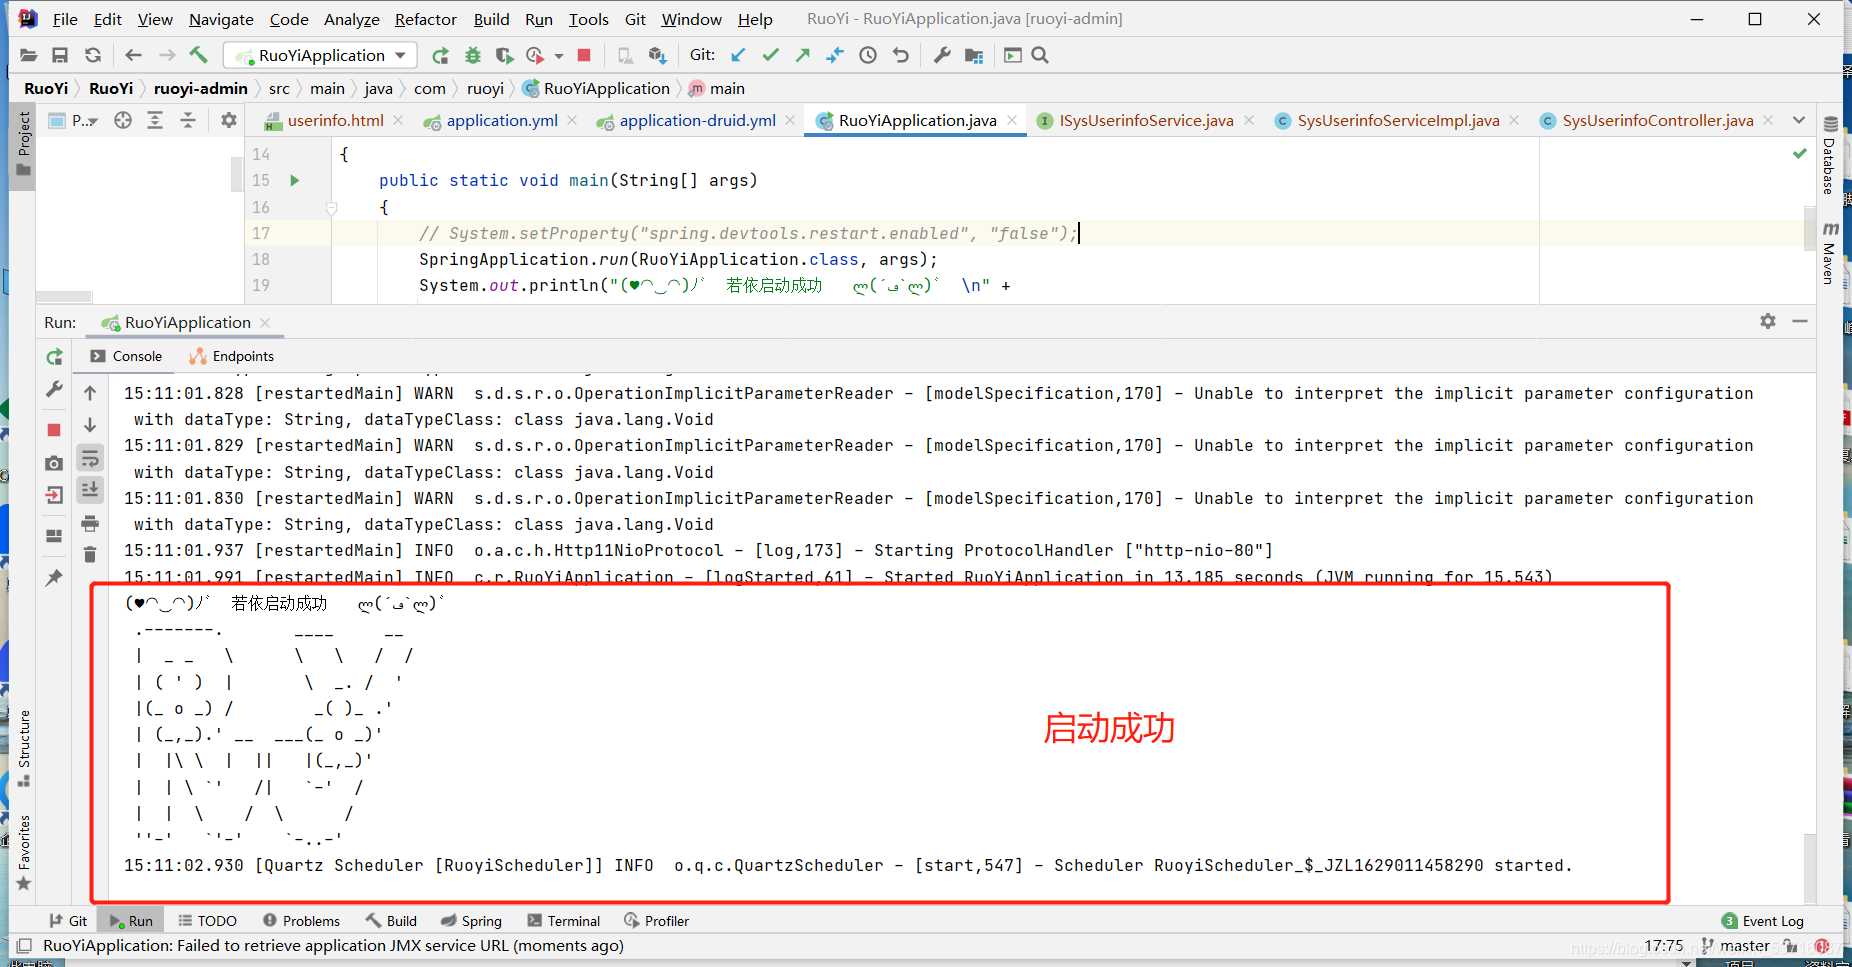Expand all in project panel
1852x967 pixels.
[155, 120]
